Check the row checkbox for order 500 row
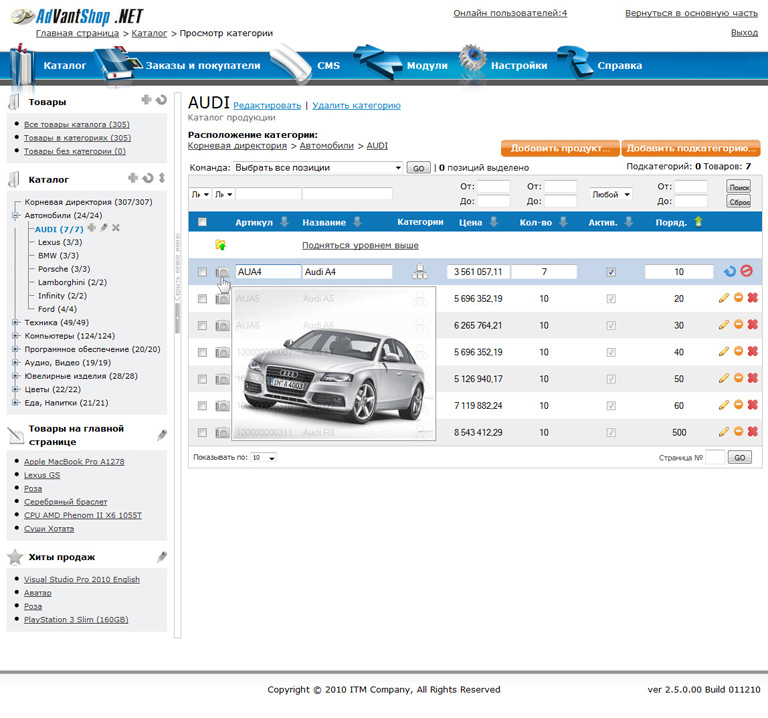 (x=202, y=432)
